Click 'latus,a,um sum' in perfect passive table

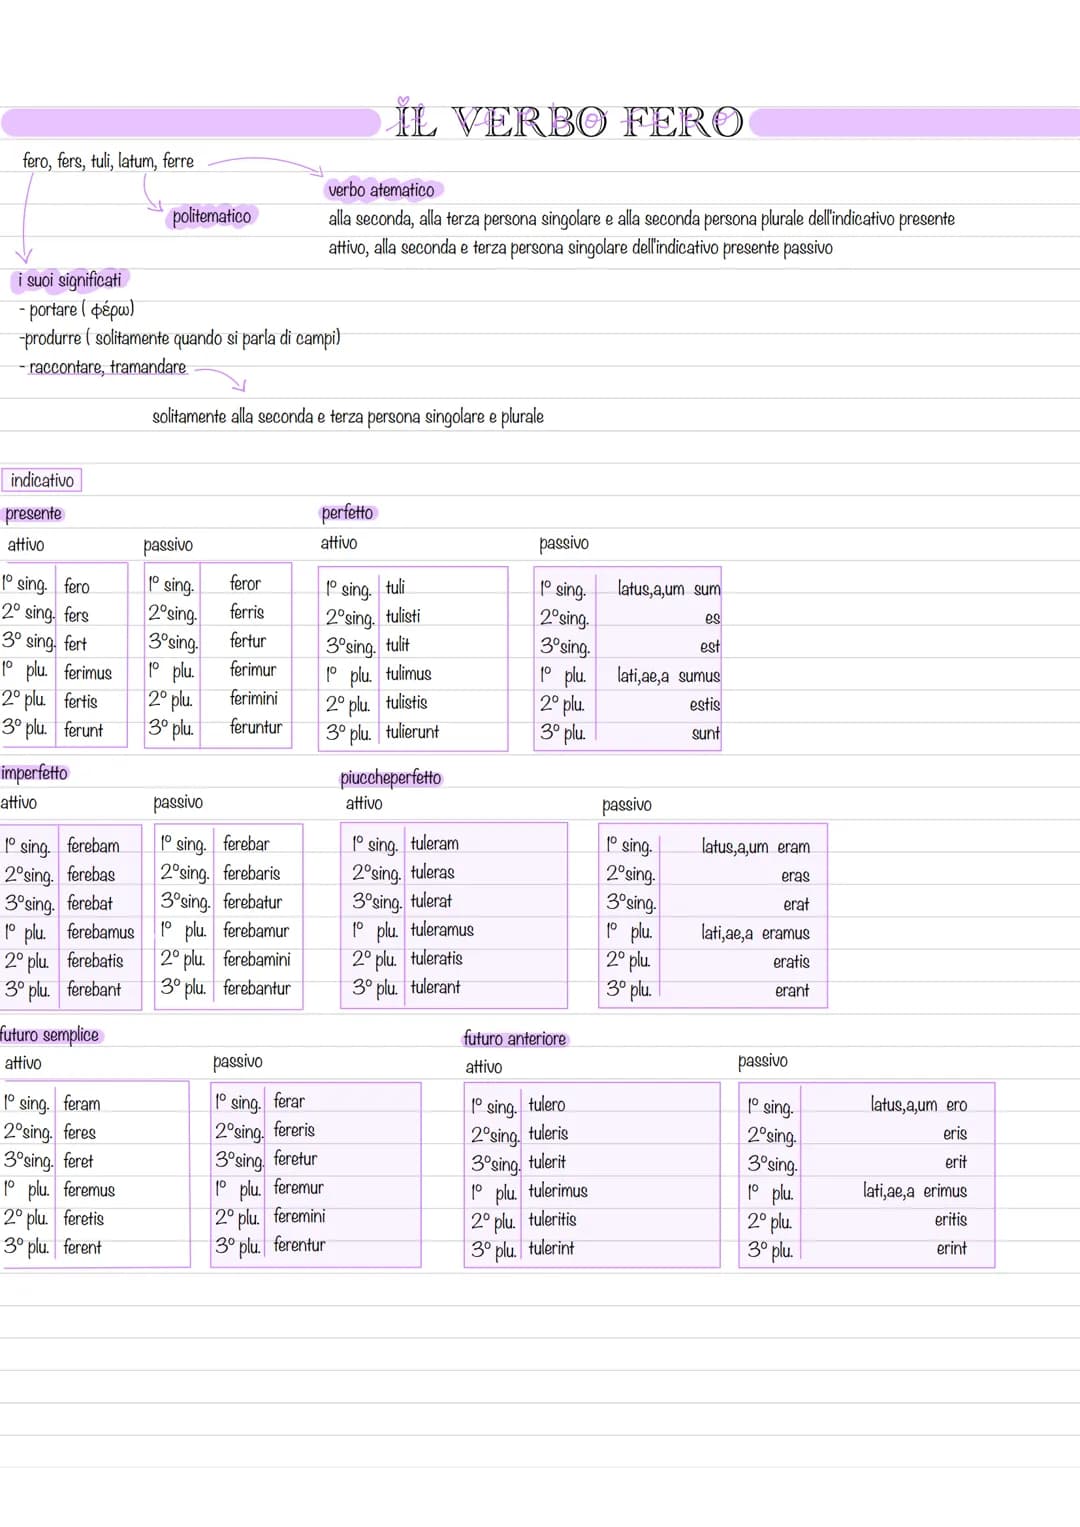click(669, 589)
